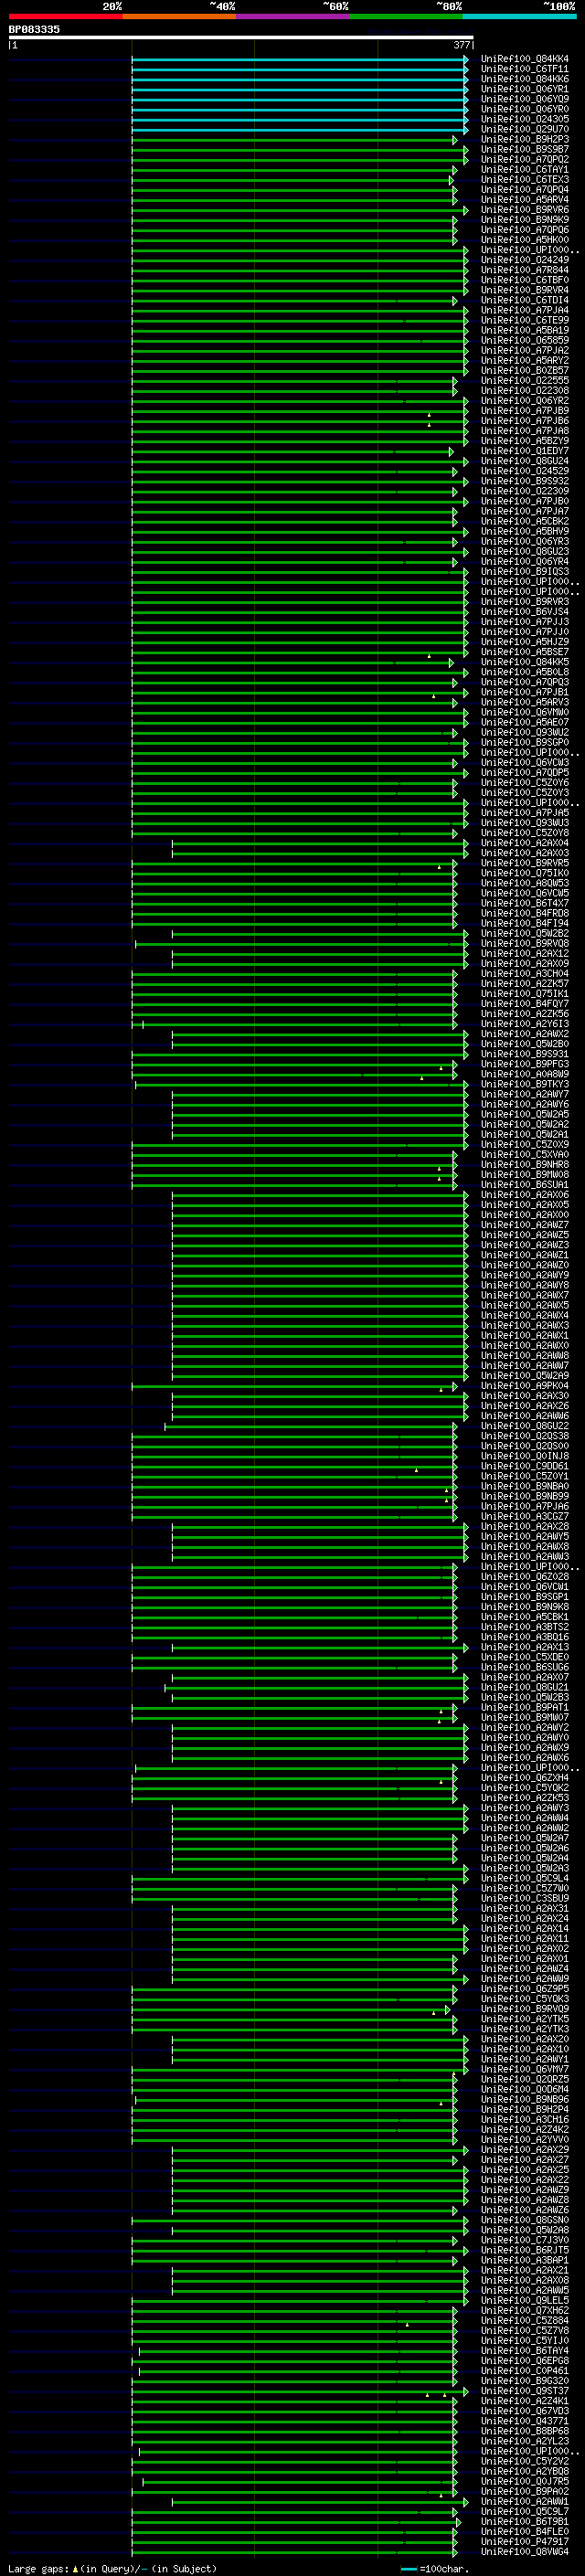Select the UniRef100_C6TDI4 label
The height and width of the screenshot is (2576, 585).
[x=524, y=300]
